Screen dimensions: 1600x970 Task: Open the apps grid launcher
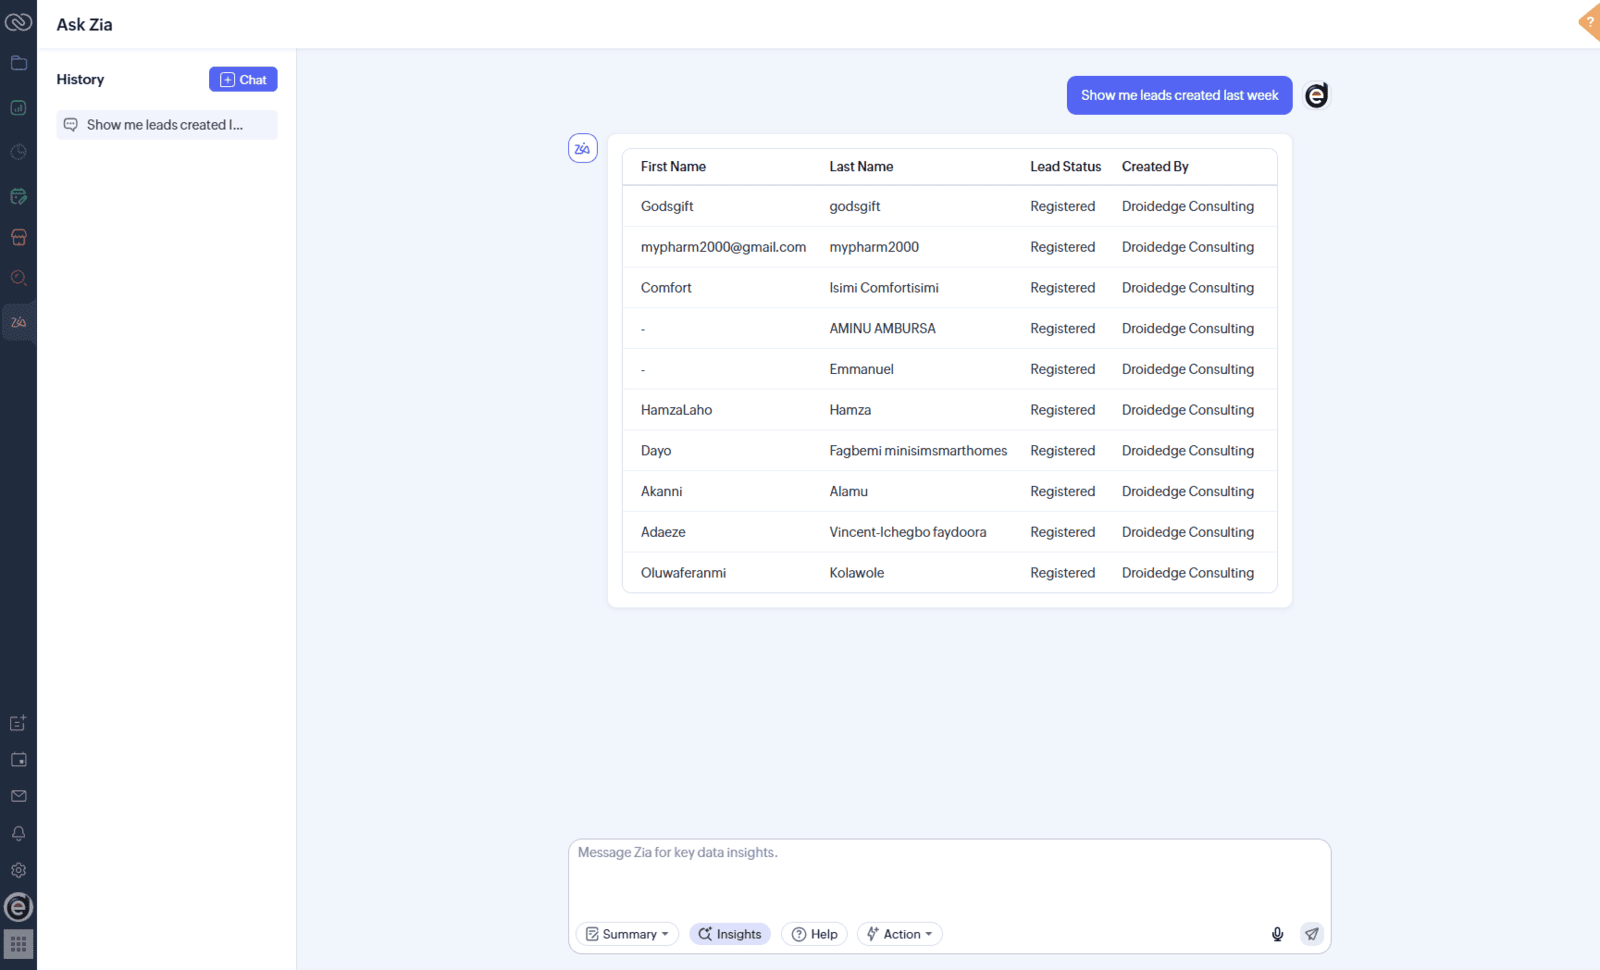18,944
